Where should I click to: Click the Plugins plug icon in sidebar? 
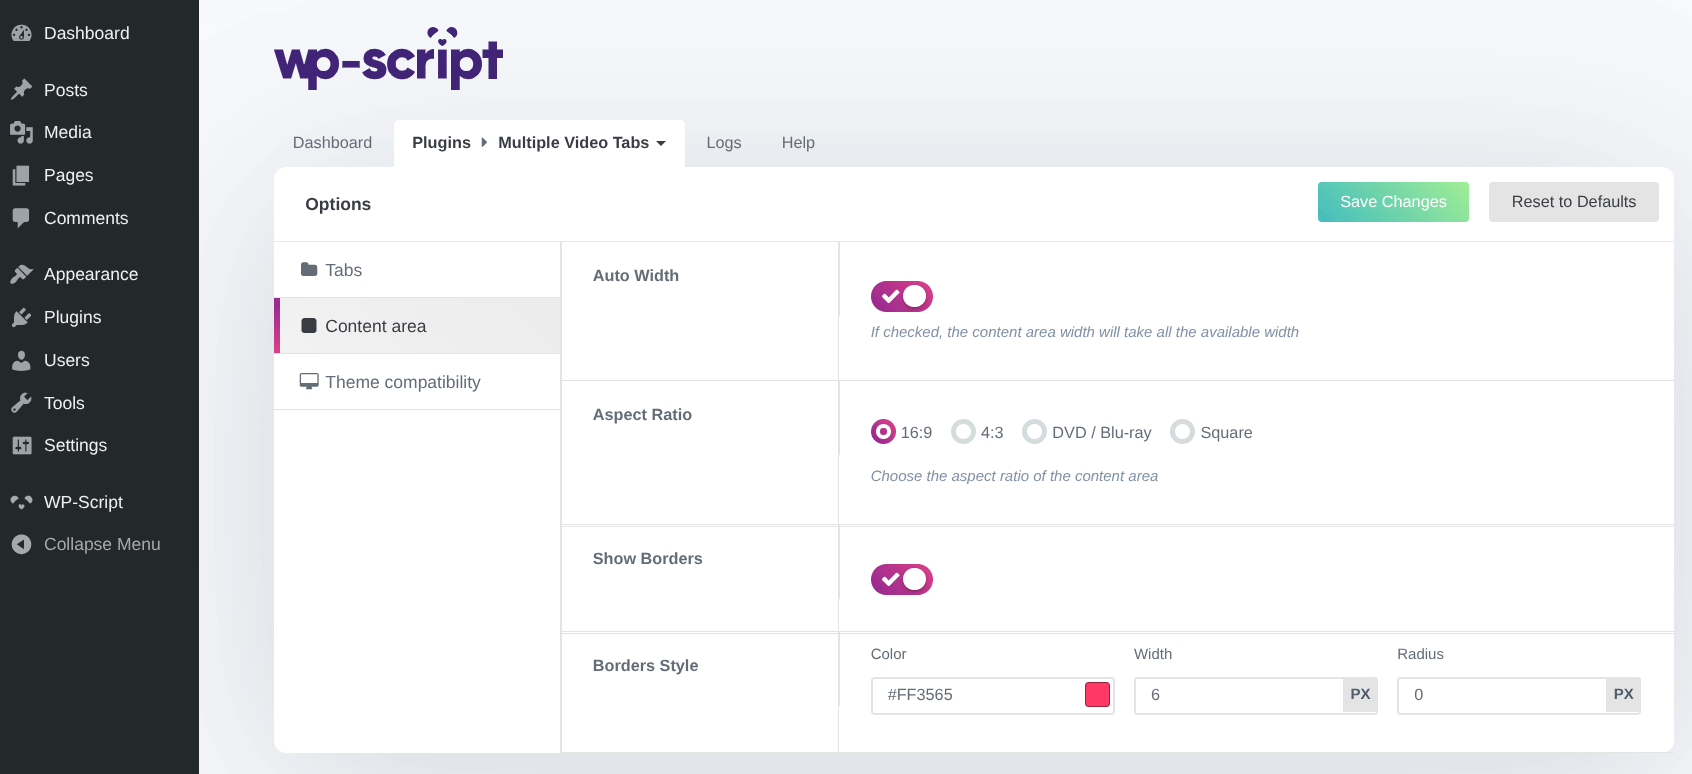coord(21,317)
